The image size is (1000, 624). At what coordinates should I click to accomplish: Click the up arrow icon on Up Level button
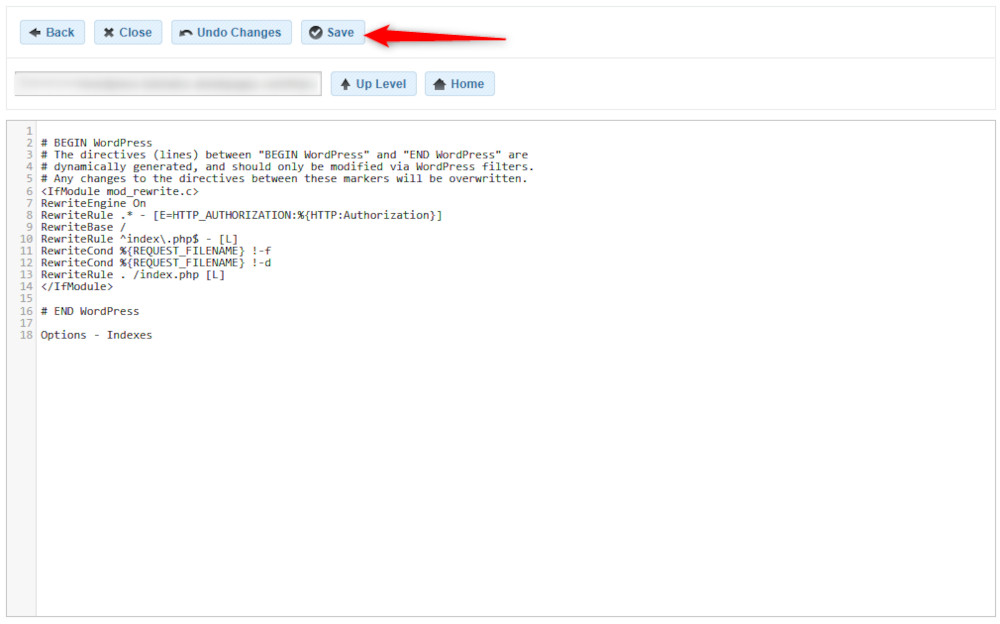[x=346, y=83]
